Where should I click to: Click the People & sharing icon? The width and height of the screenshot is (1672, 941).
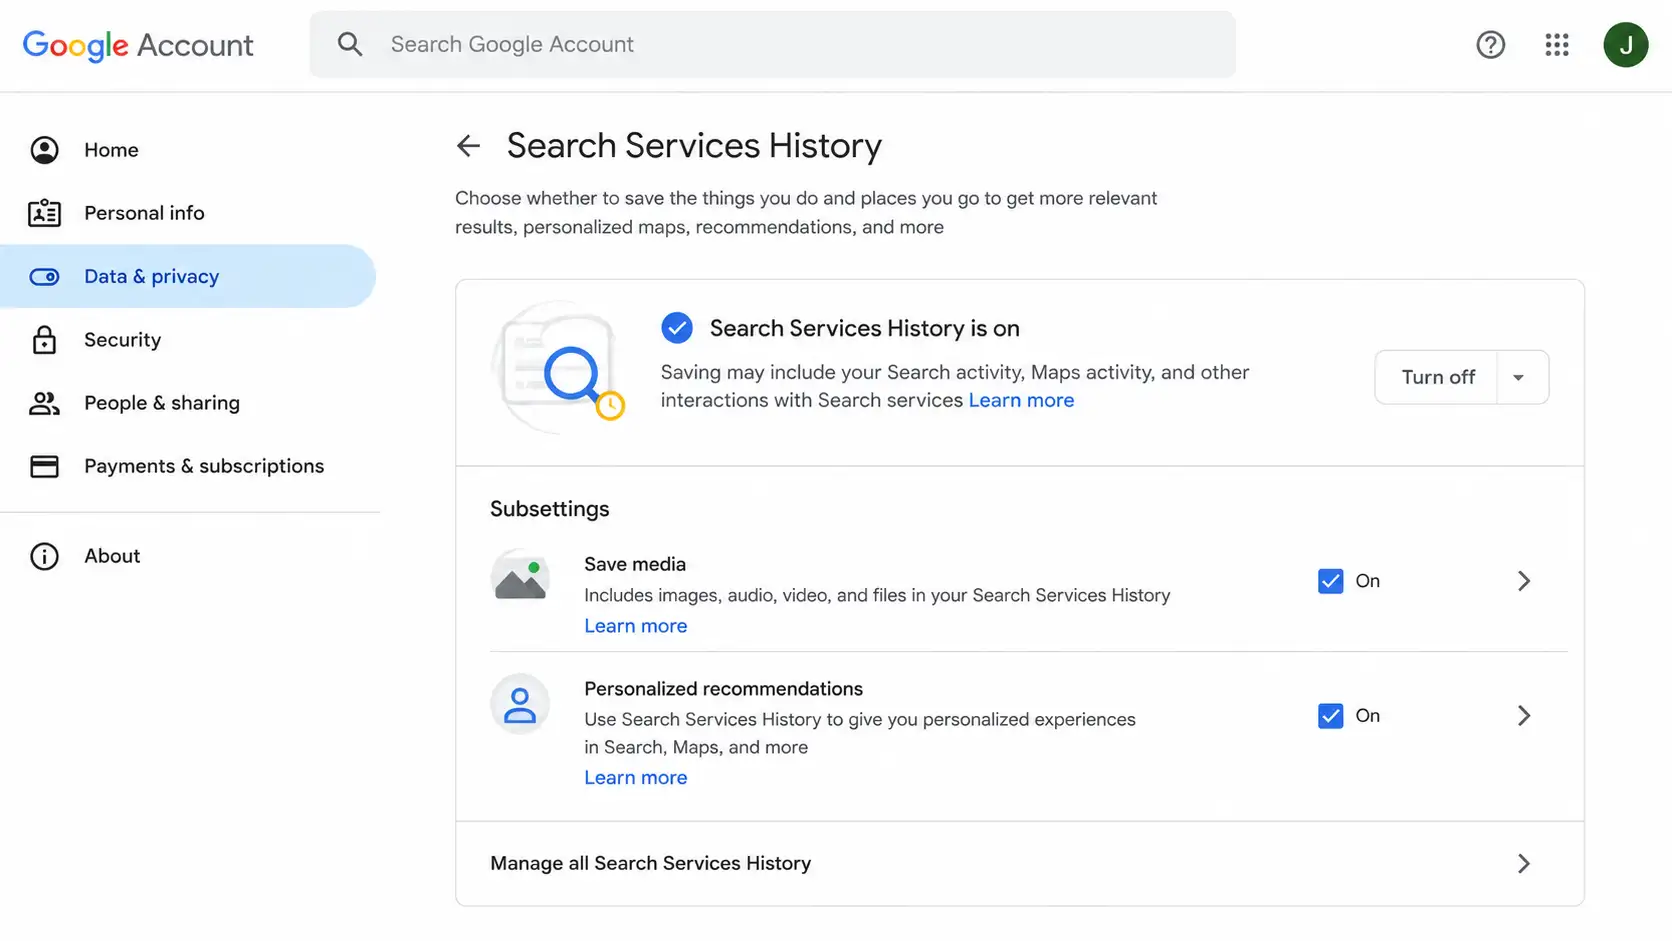coord(44,403)
